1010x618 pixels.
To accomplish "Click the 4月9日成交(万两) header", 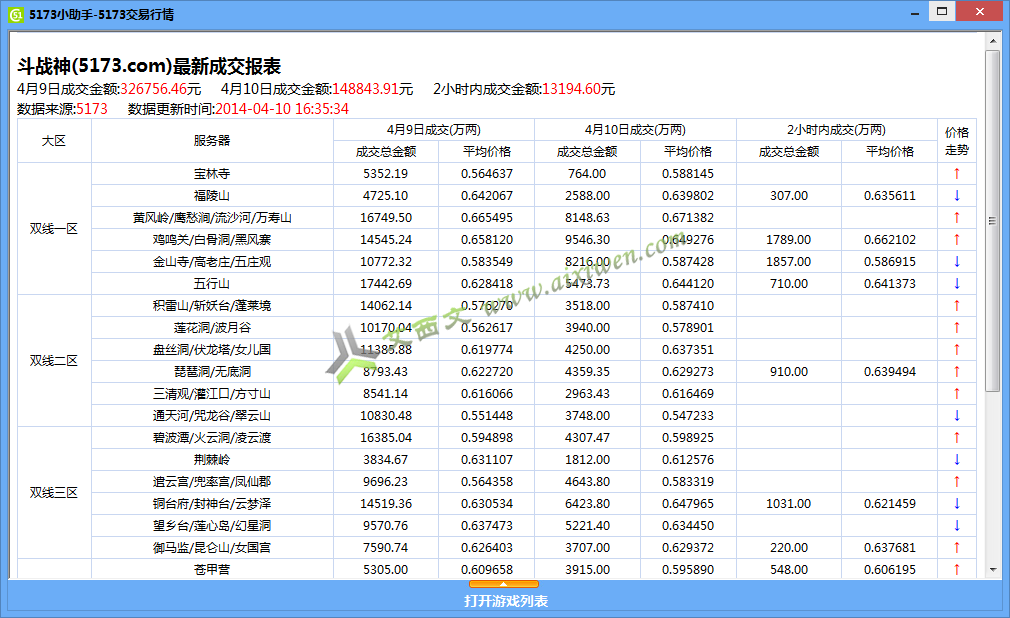I will 434,130.
